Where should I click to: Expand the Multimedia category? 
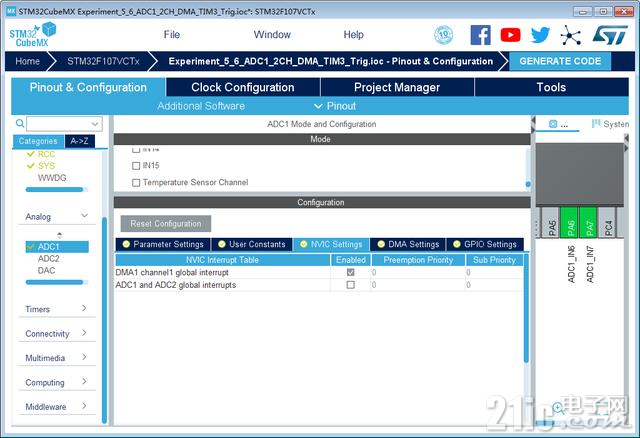click(x=84, y=357)
